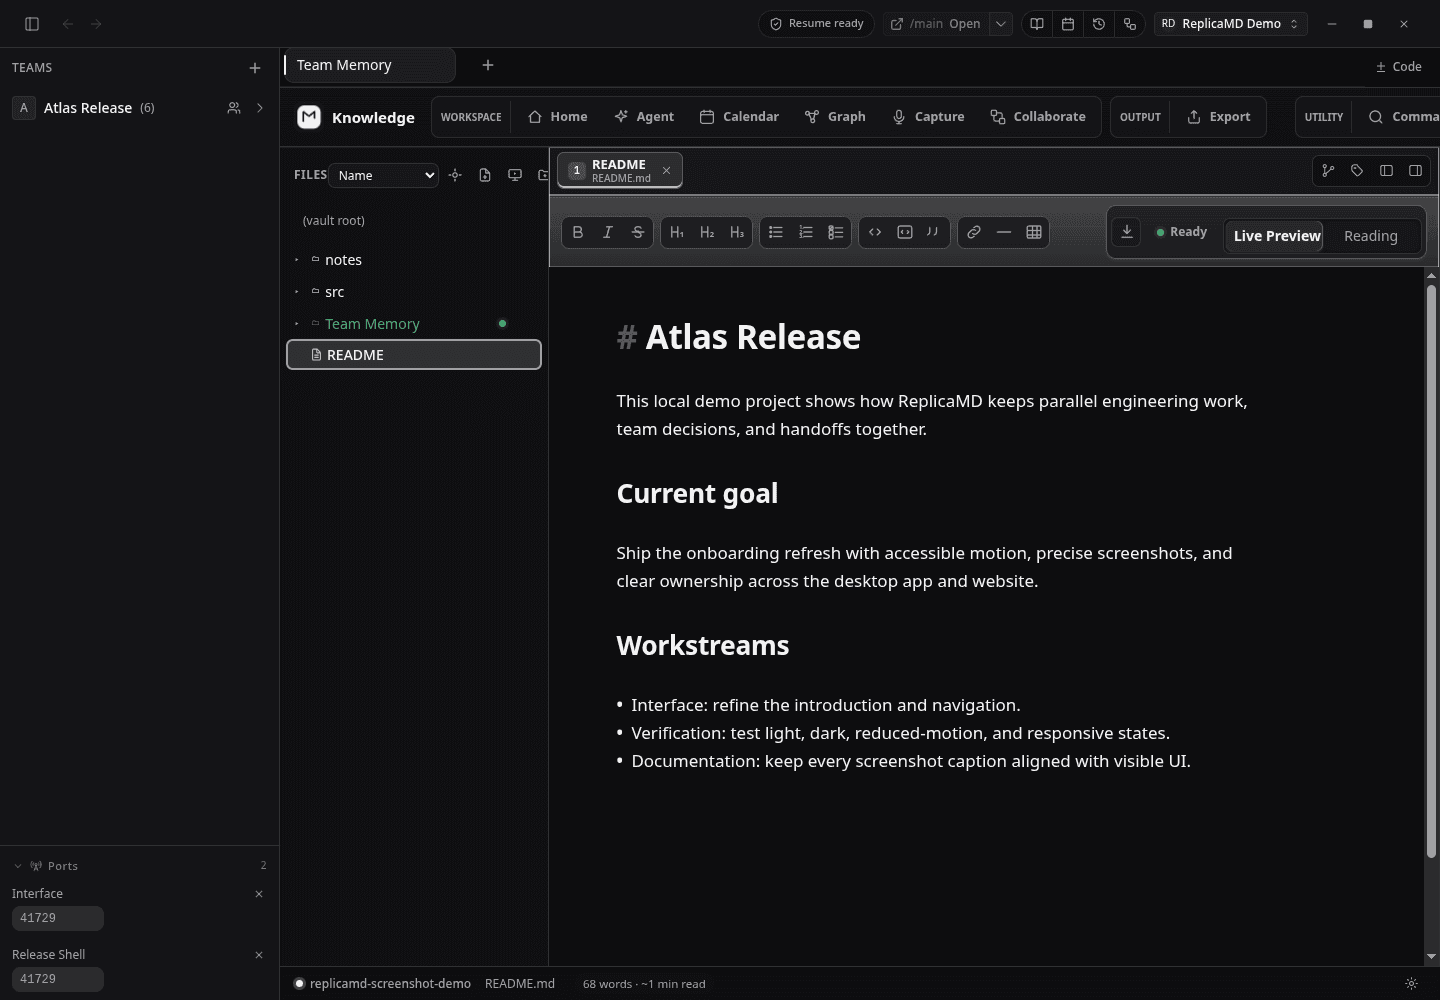Viewport: 1440px width, 1000px height.
Task: Expand the notes folder
Action: click(297, 260)
